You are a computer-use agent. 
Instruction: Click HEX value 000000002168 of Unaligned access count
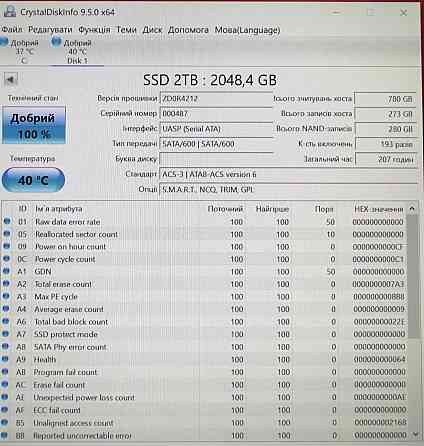point(380,422)
